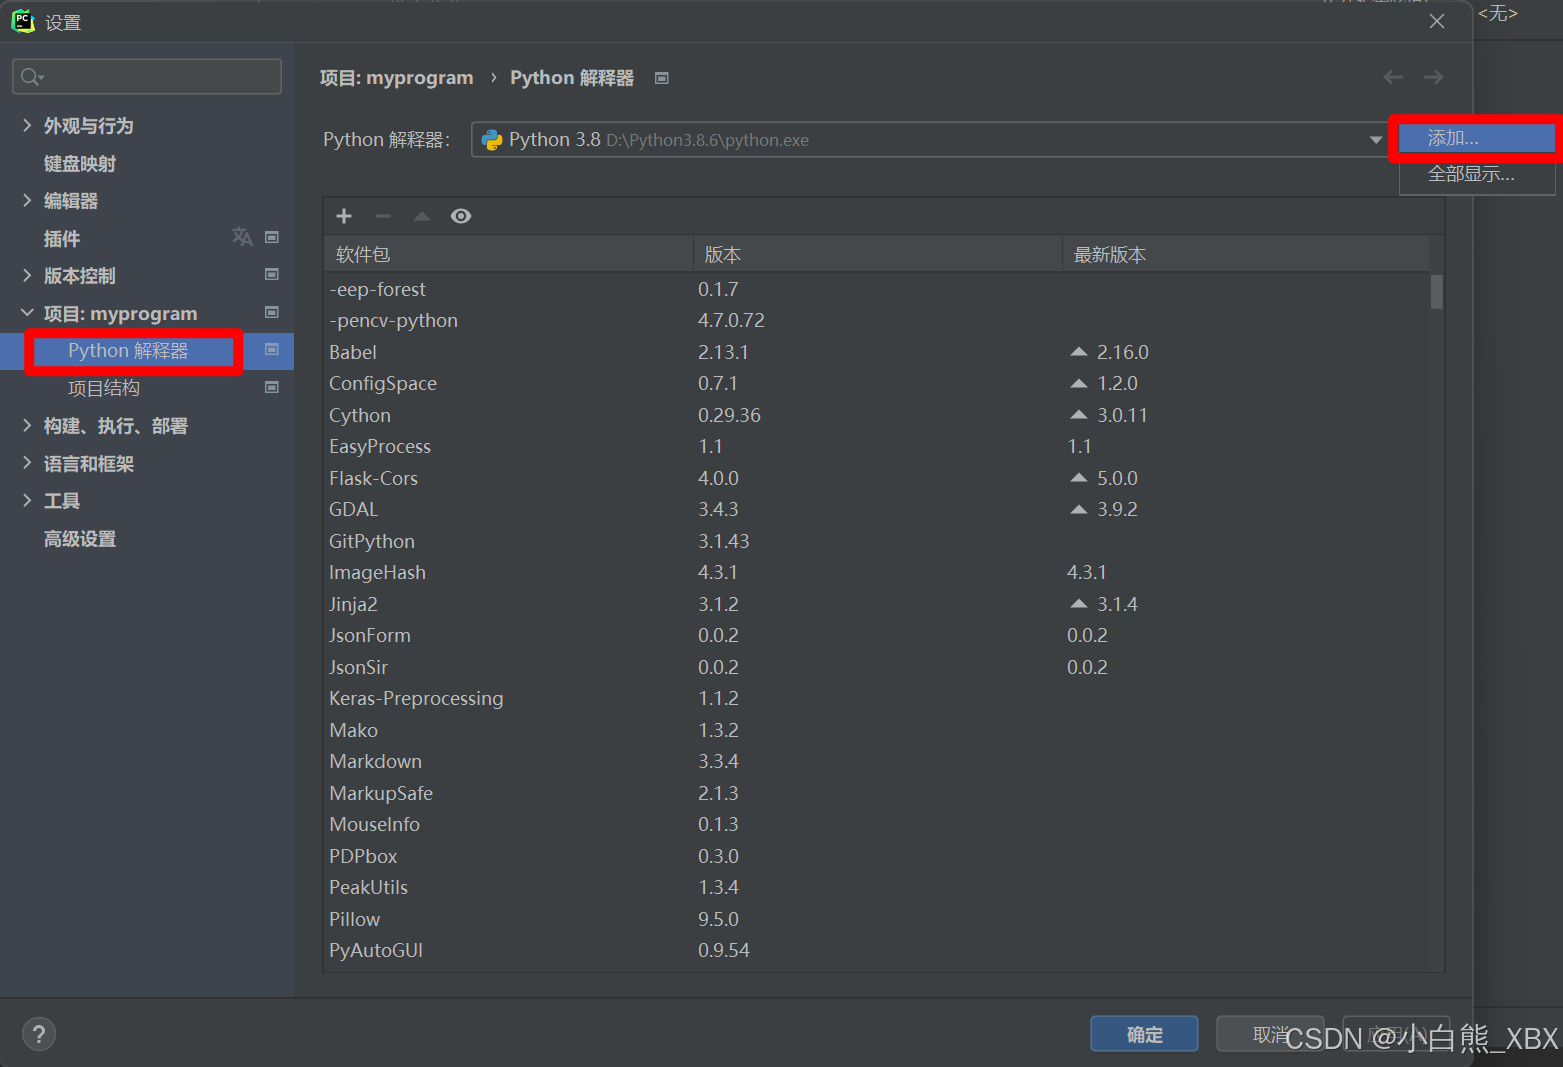The height and width of the screenshot is (1067, 1563).
Task: Click the settings search input field
Action: [x=147, y=77]
